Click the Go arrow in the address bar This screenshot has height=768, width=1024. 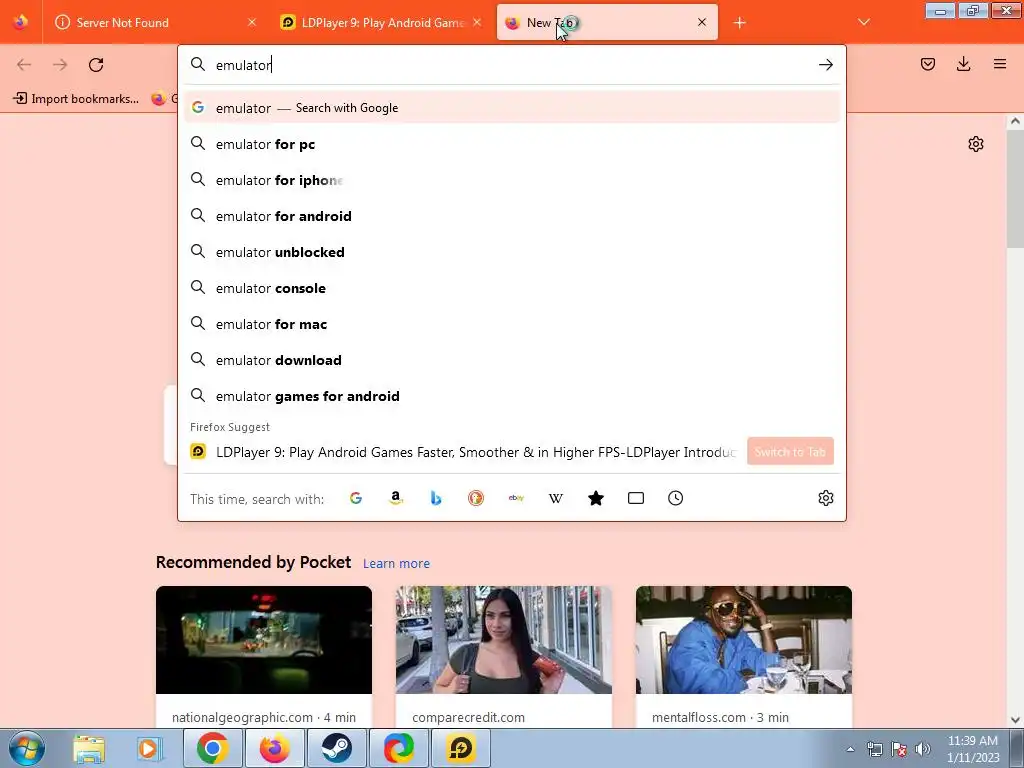(825, 65)
